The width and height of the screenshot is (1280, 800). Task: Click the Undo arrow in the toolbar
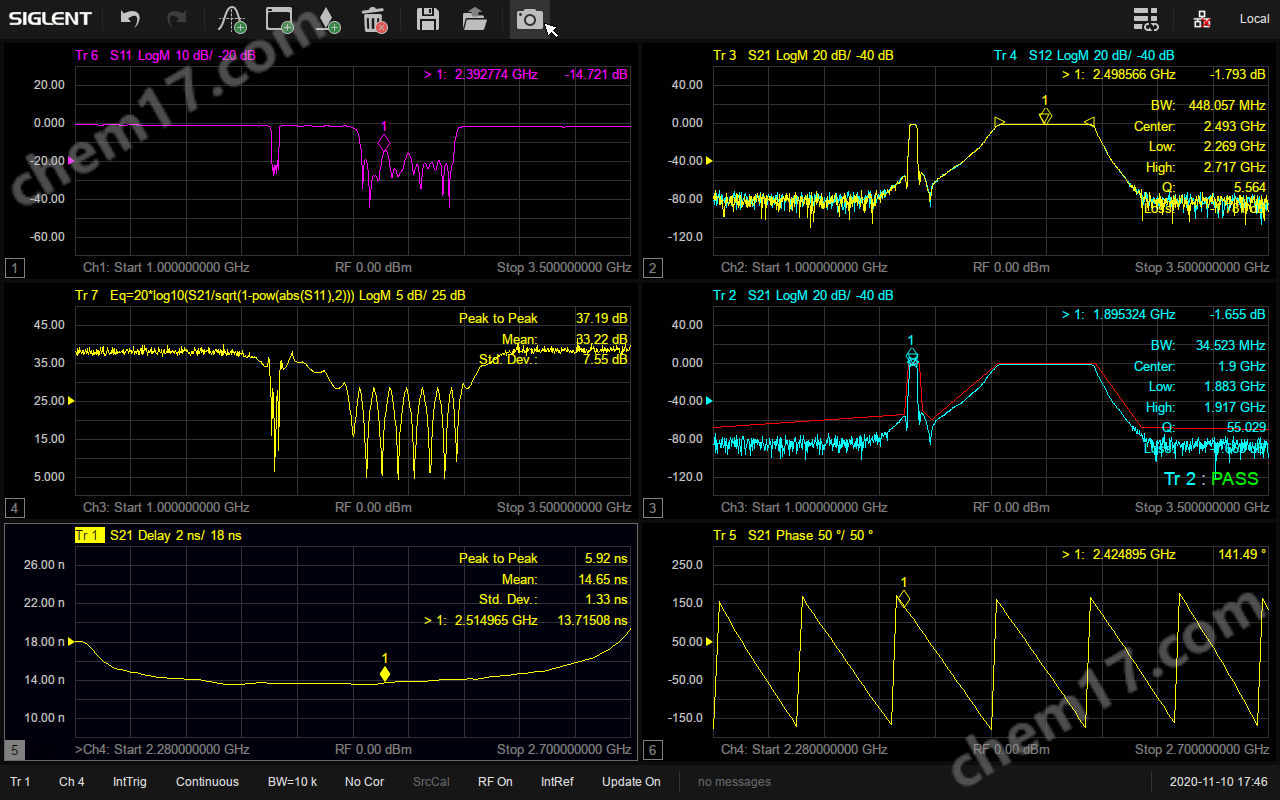point(130,19)
